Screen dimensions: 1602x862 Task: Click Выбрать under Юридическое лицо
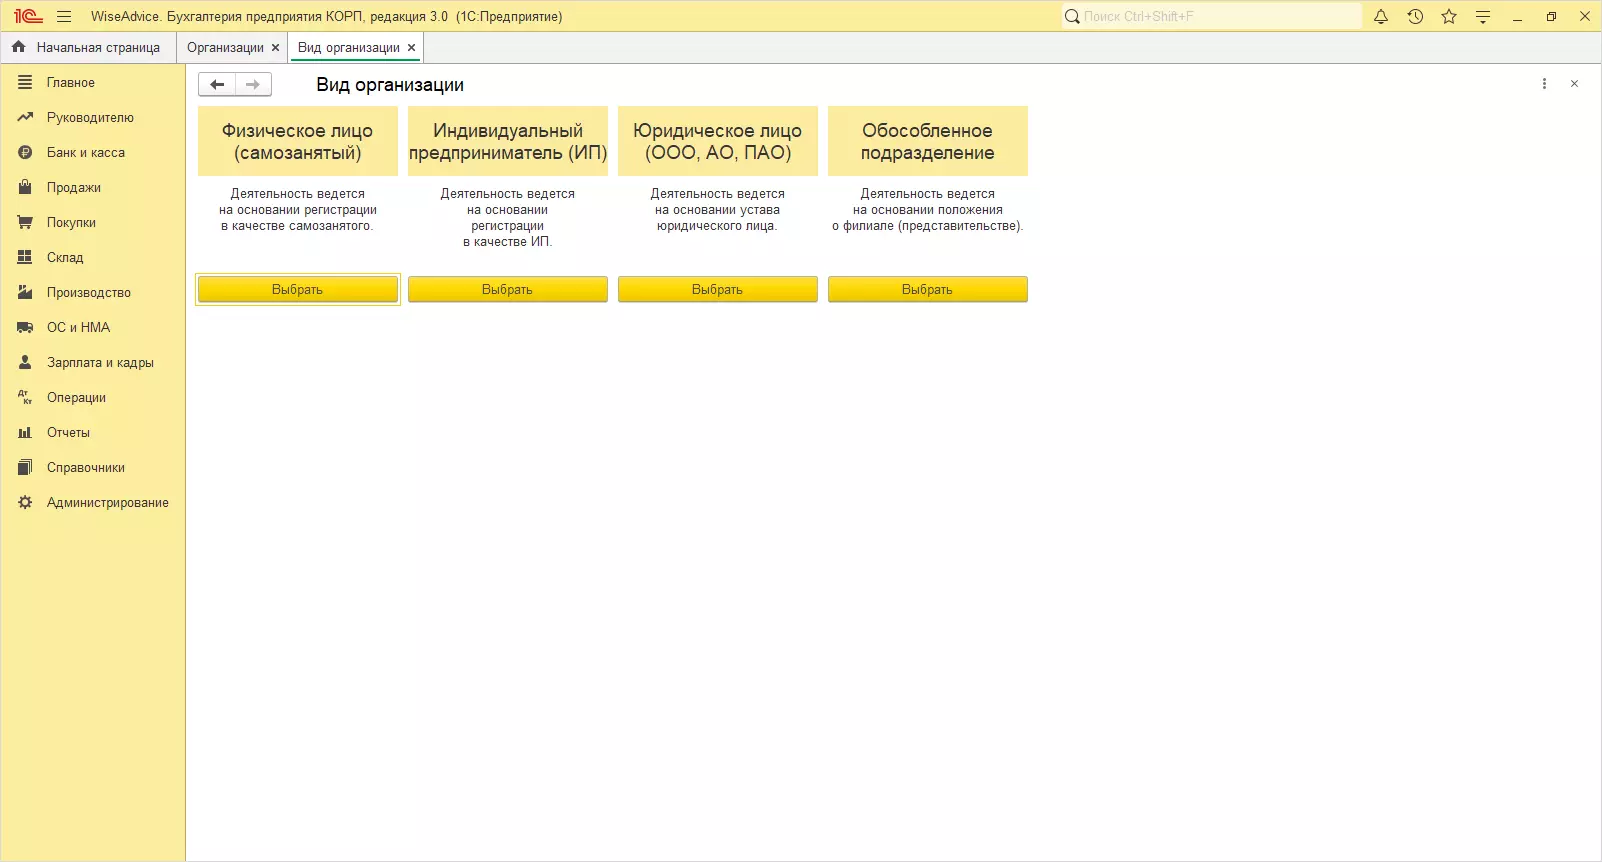click(718, 289)
